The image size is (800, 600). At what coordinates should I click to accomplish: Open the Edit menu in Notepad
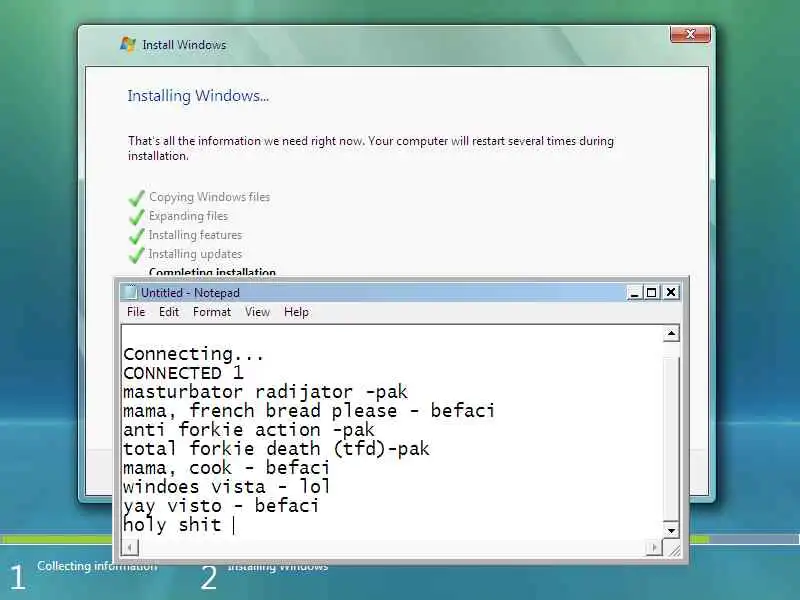tap(169, 312)
